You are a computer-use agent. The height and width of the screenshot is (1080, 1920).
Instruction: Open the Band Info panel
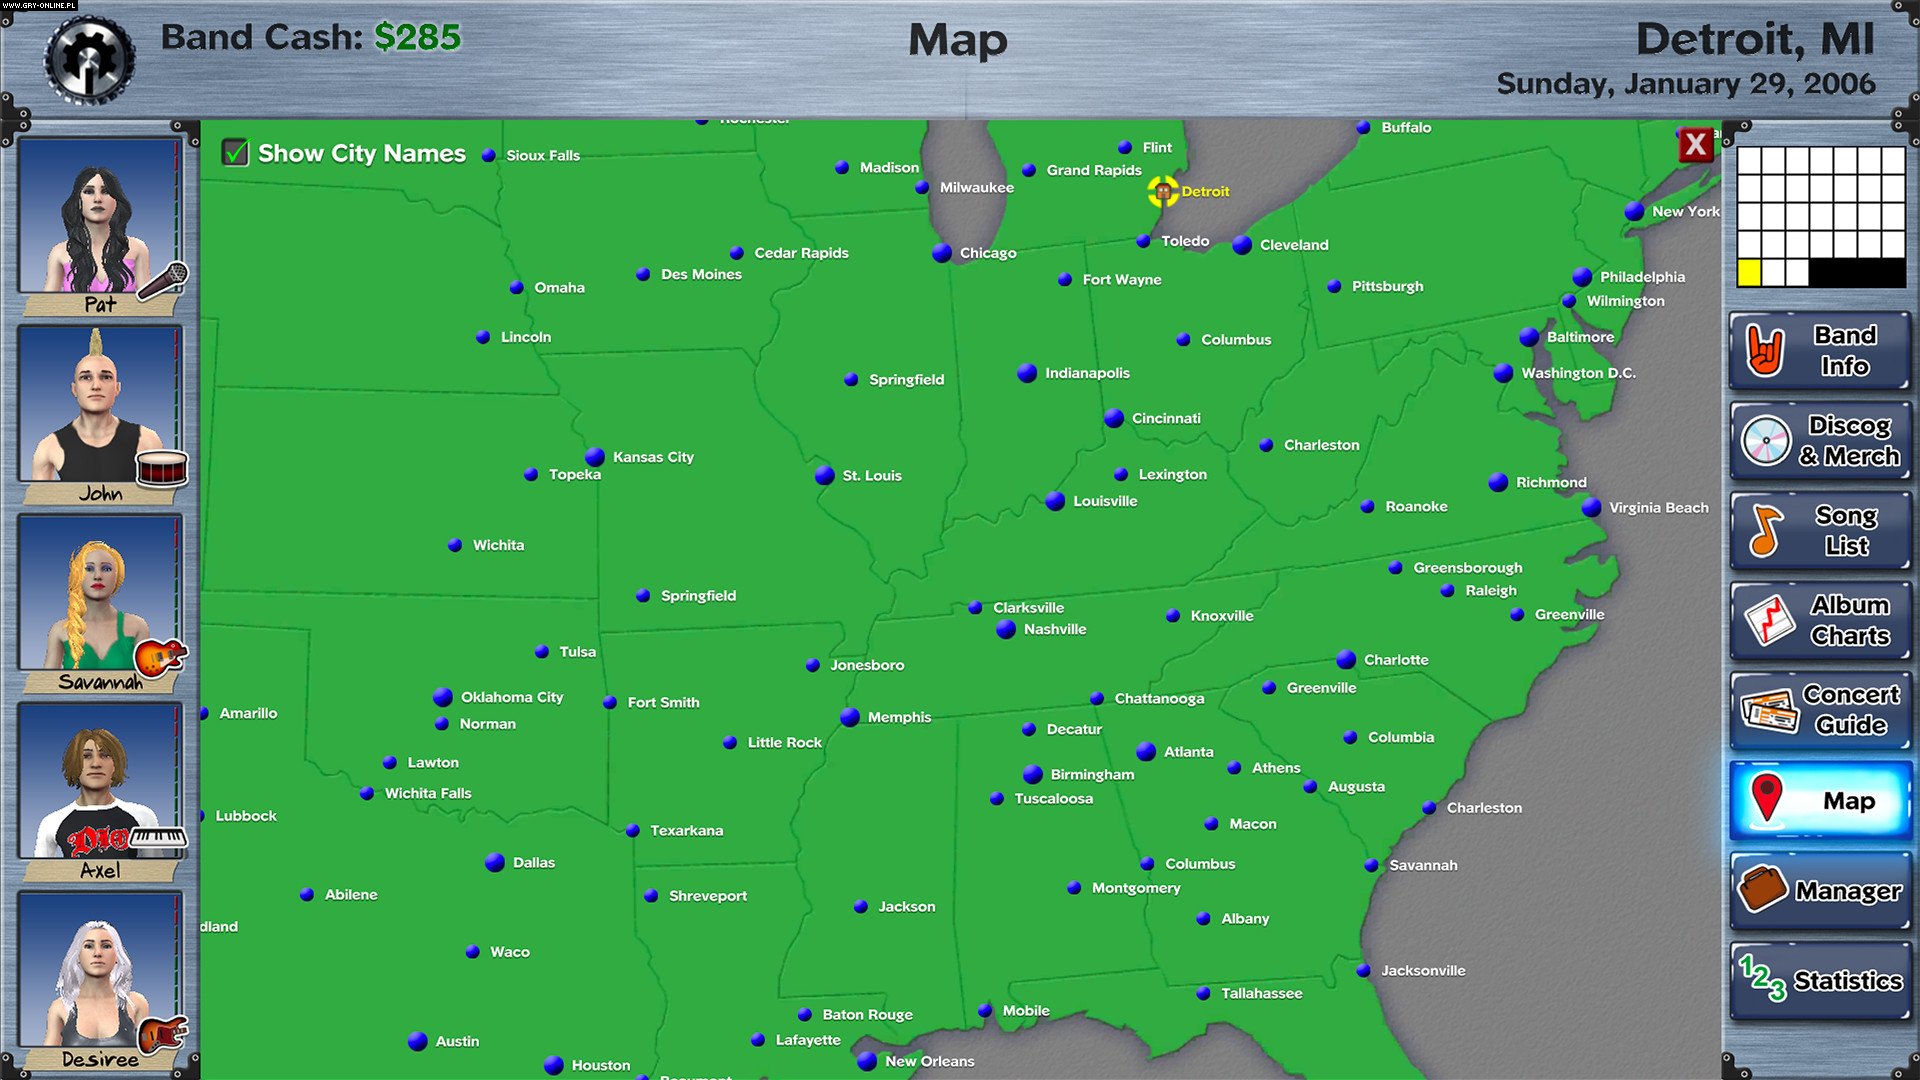[1819, 351]
